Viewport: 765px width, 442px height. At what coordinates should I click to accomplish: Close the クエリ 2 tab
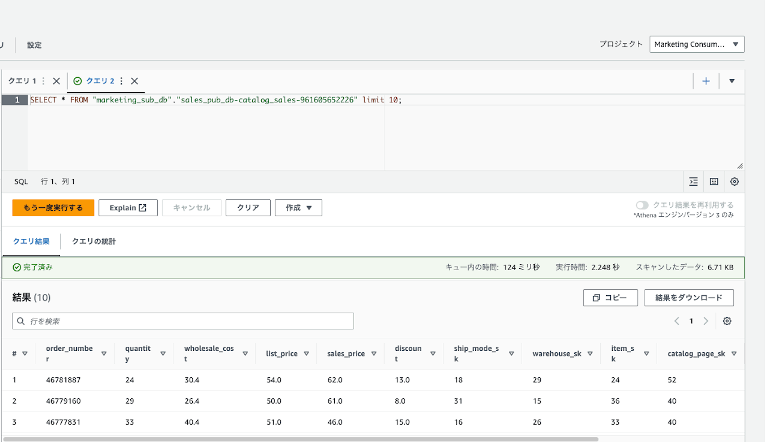click(135, 81)
